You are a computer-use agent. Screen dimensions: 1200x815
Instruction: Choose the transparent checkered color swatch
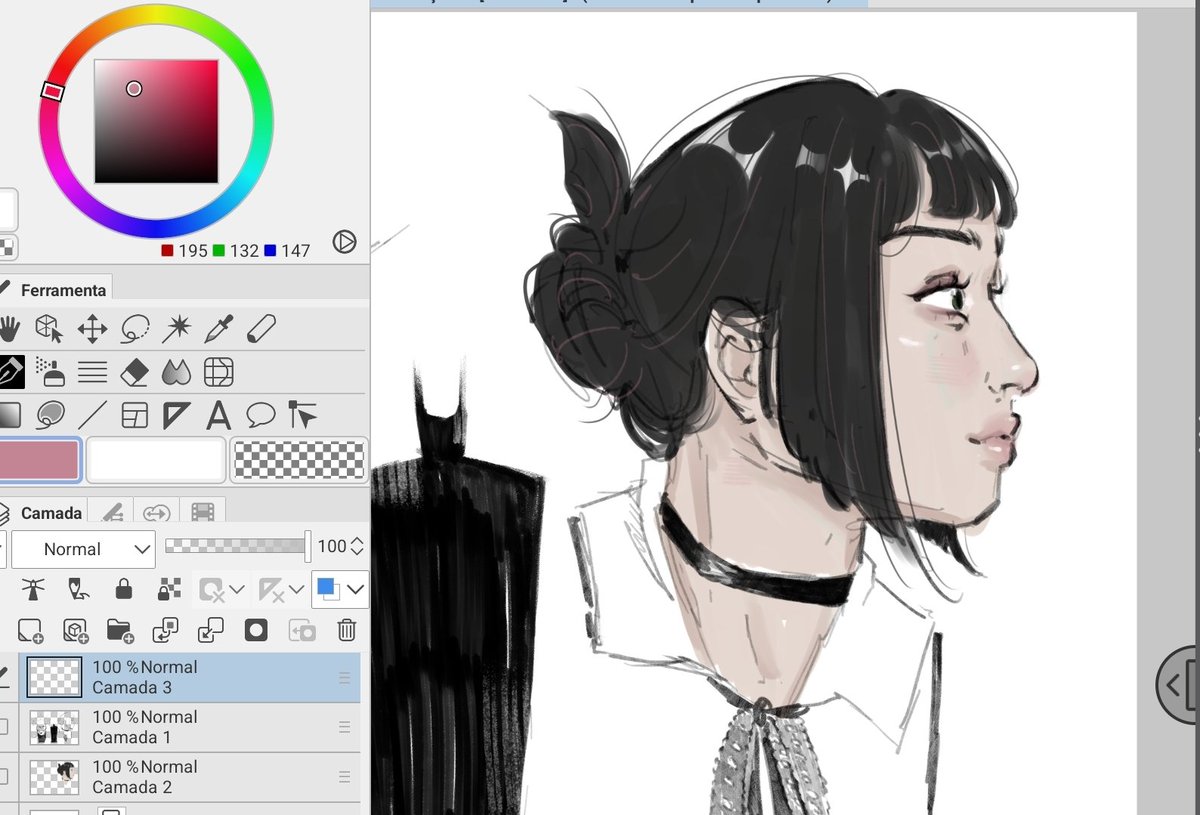(299, 460)
